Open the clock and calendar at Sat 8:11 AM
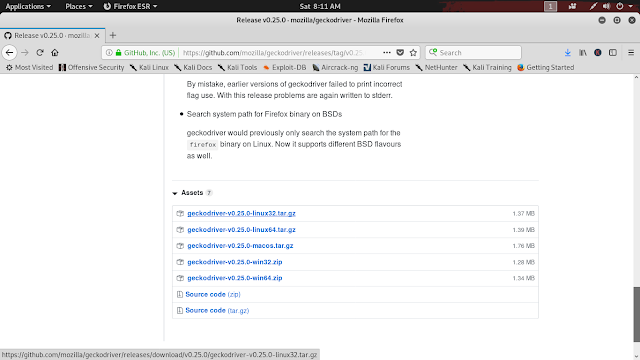This screenshot has width=640, height=360. [320, 6]
